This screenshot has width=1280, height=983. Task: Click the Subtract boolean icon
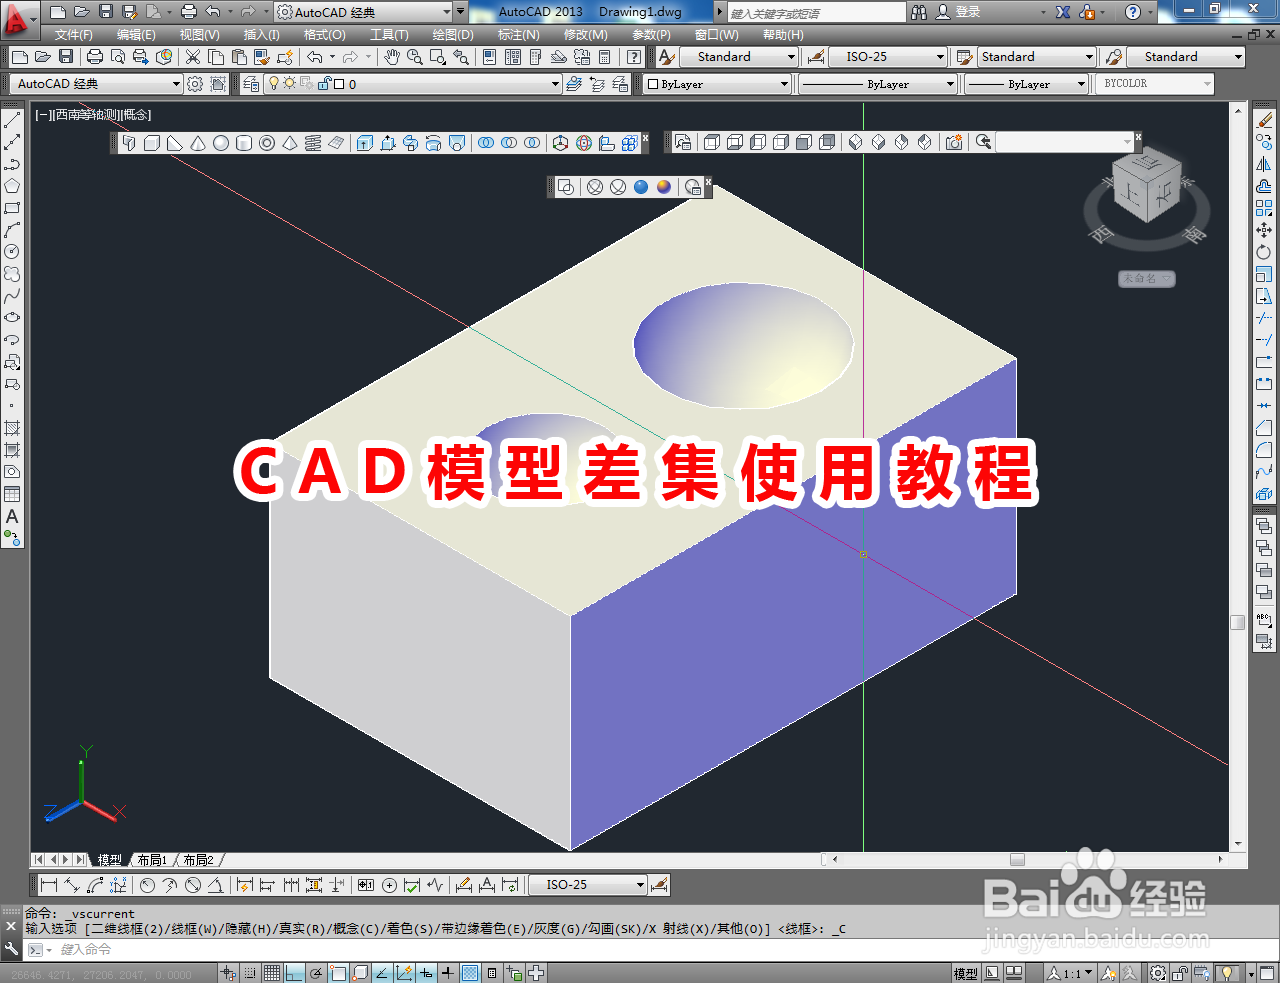509,143
